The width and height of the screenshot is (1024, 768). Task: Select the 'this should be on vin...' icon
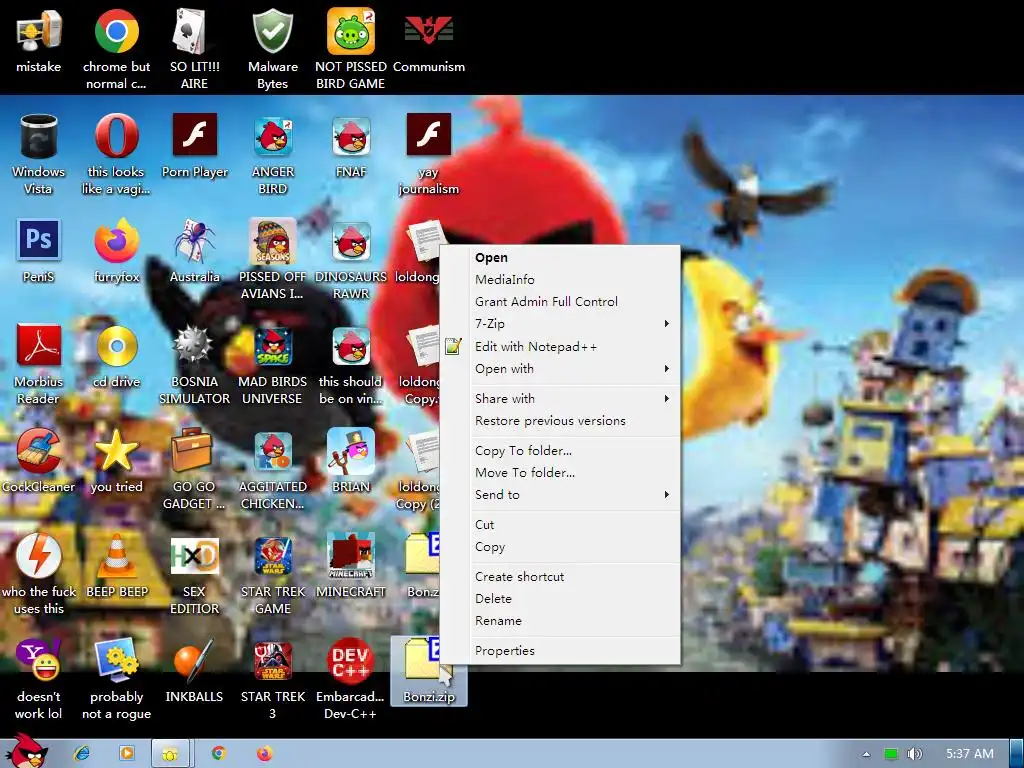(x=351, y=346)
